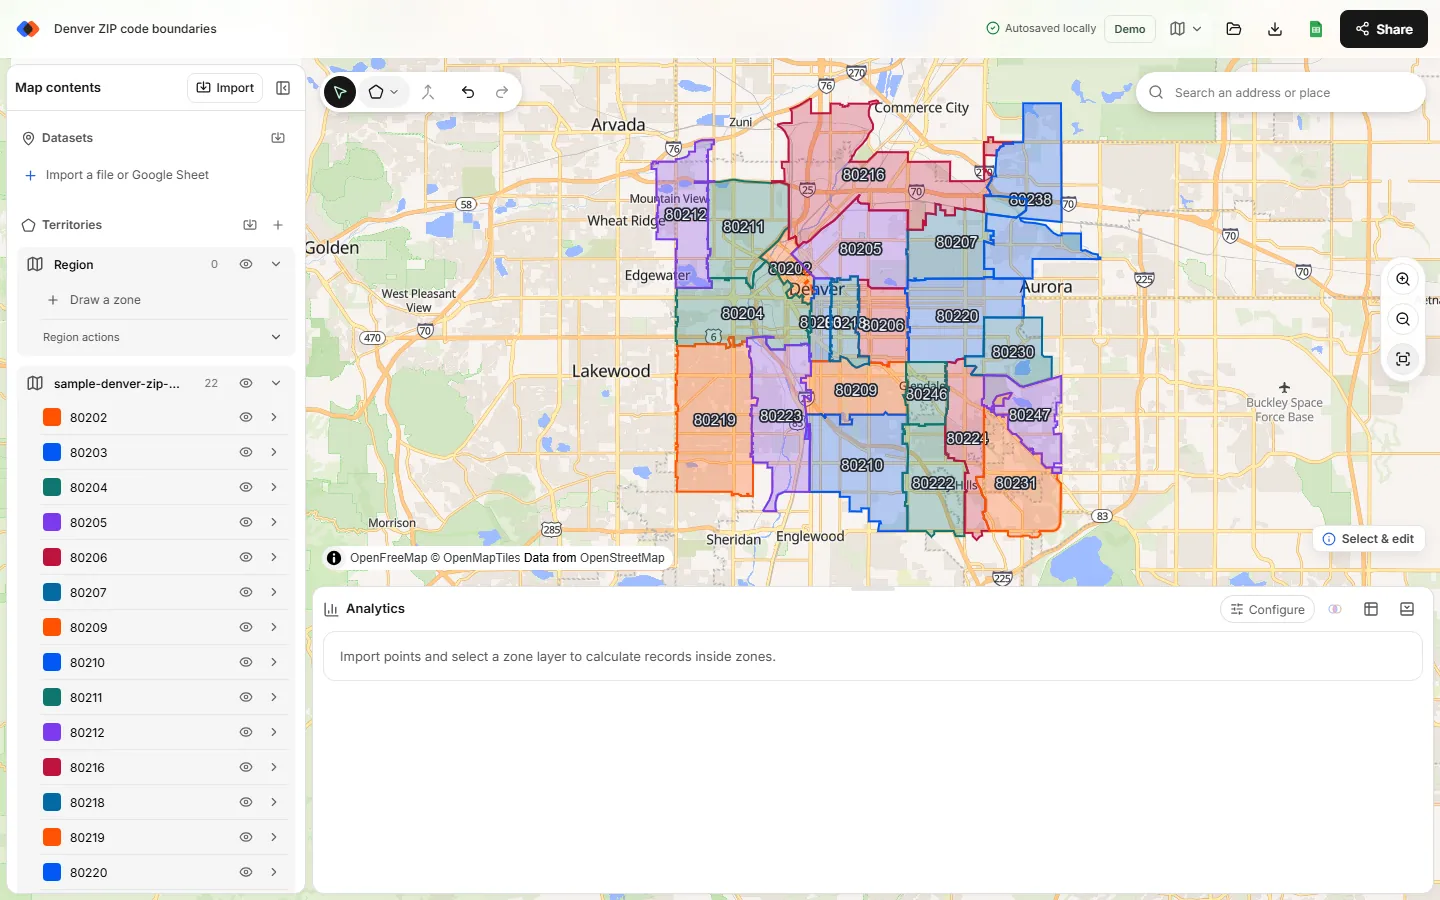Expand the Region actions dropdown
1440x900 pixels.
276,337
